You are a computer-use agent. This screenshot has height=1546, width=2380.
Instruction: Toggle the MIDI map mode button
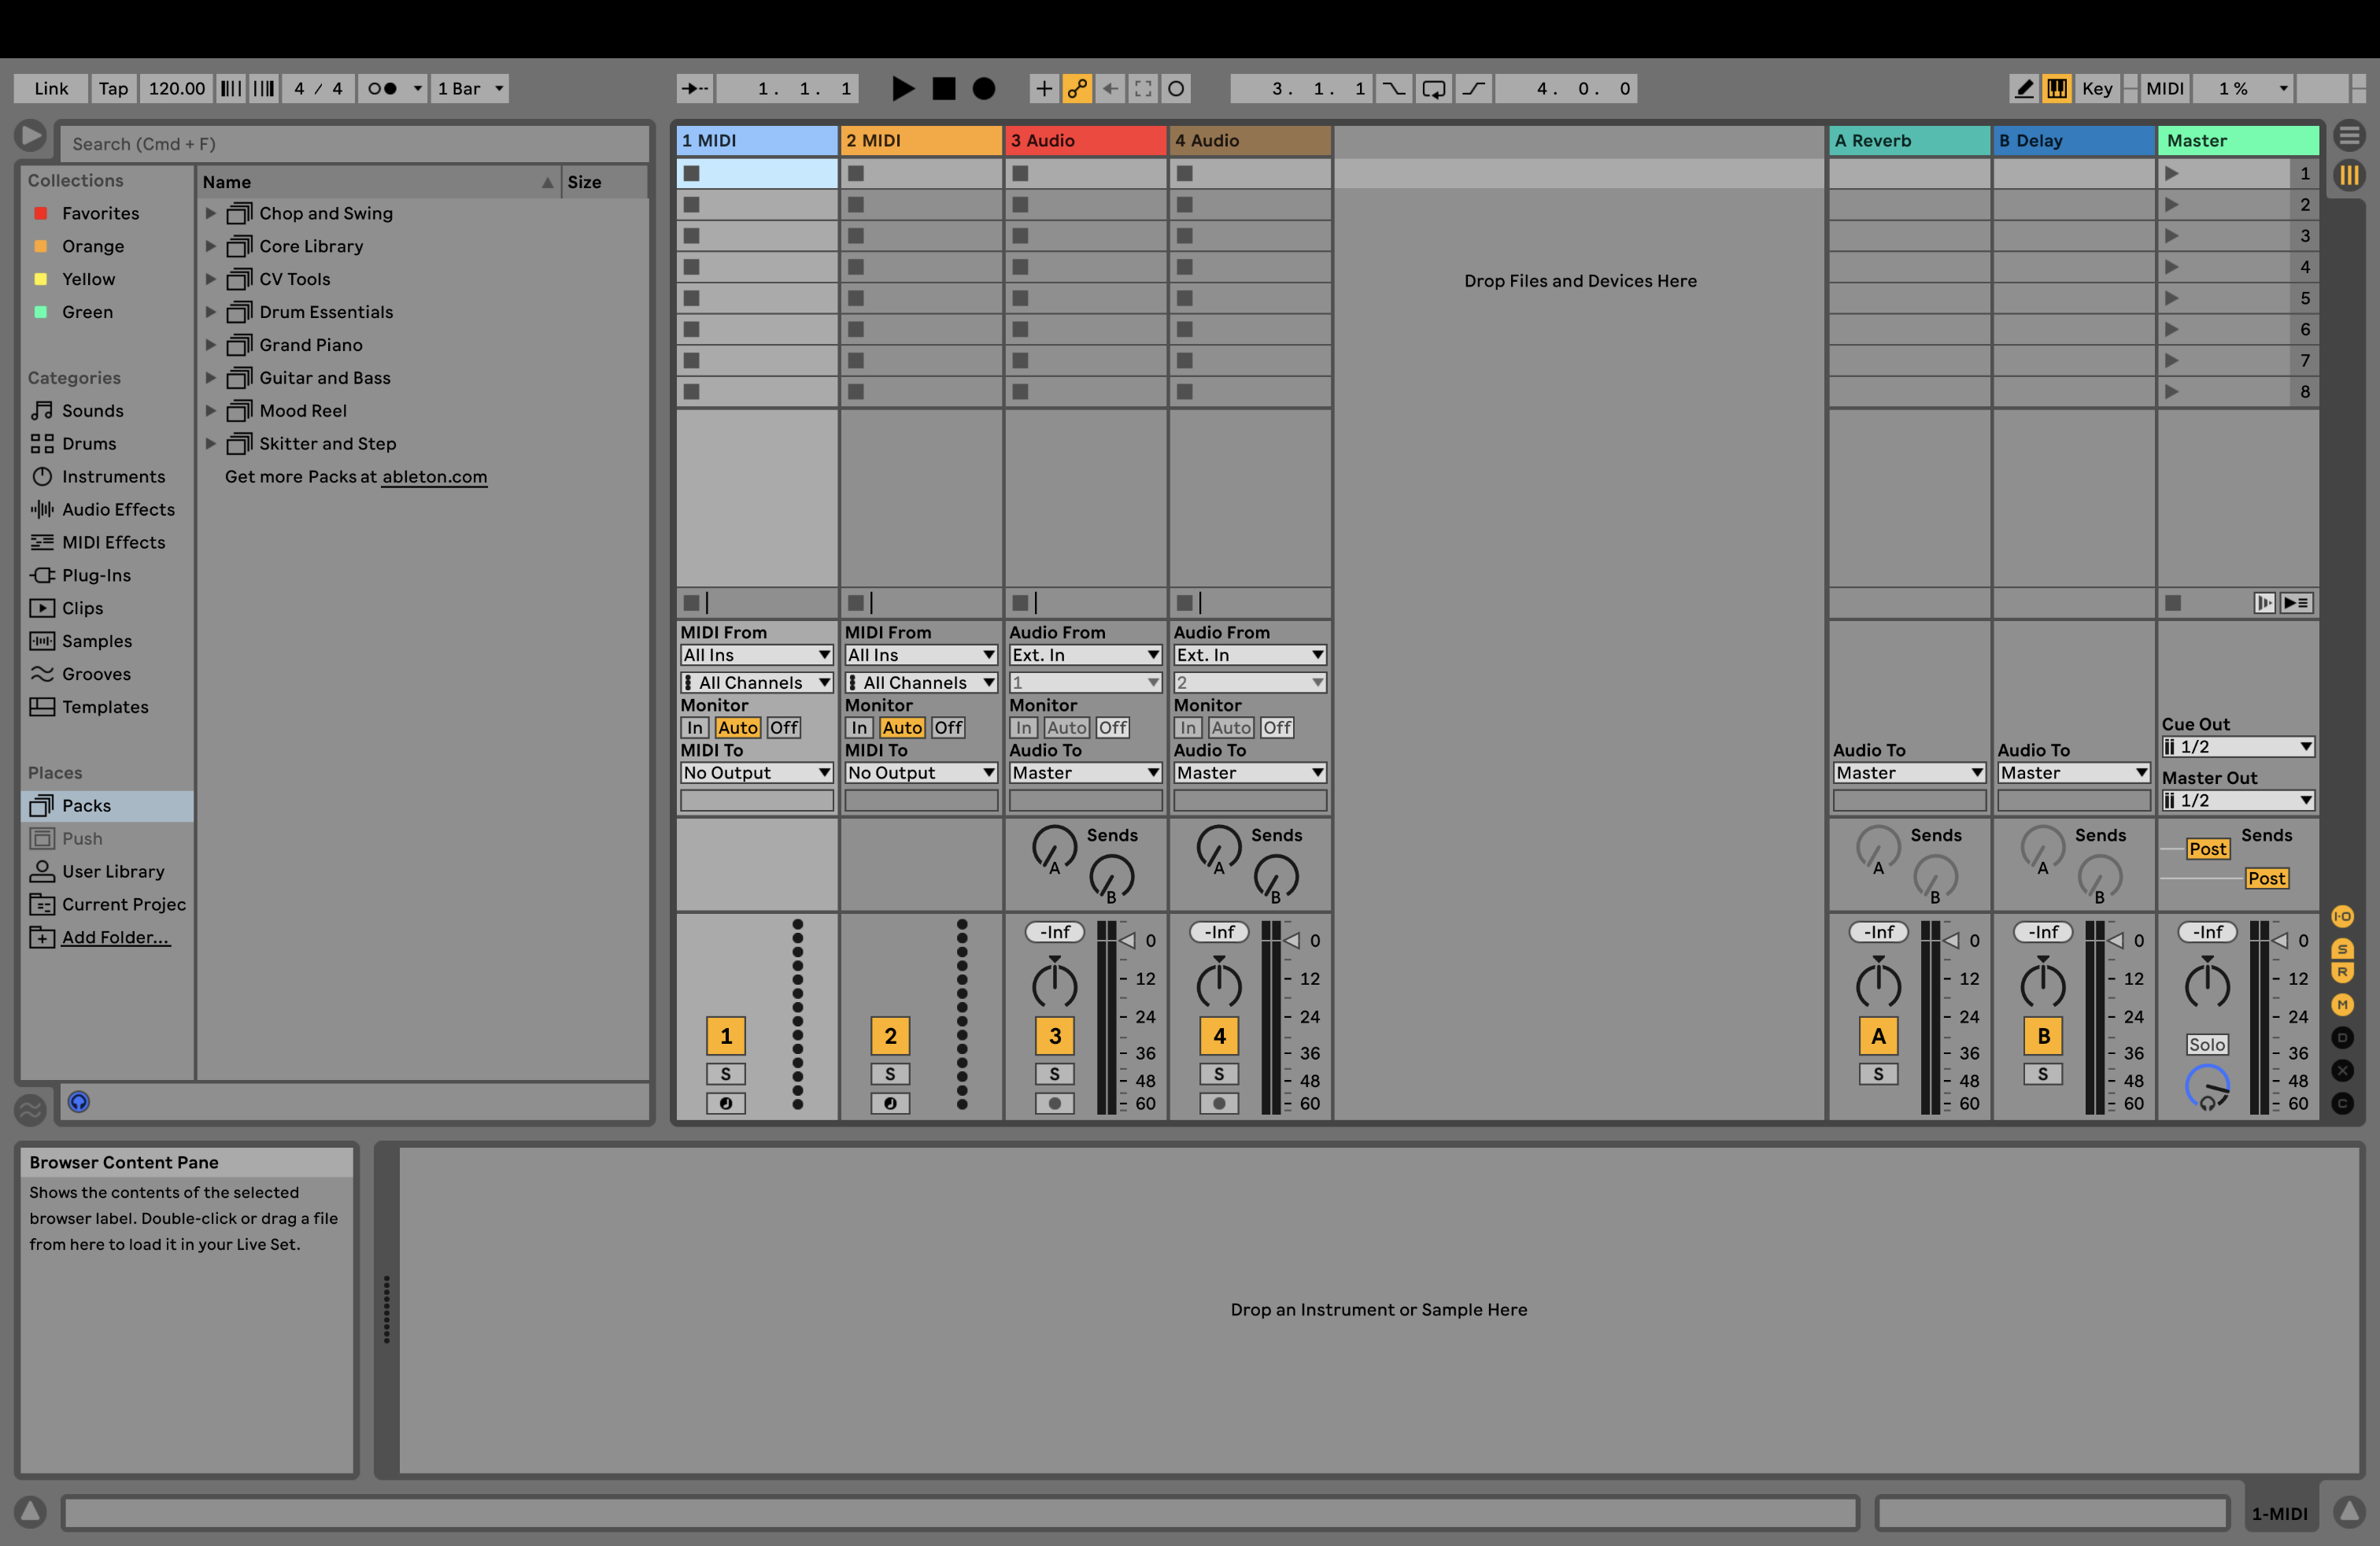pos(2165,88)
